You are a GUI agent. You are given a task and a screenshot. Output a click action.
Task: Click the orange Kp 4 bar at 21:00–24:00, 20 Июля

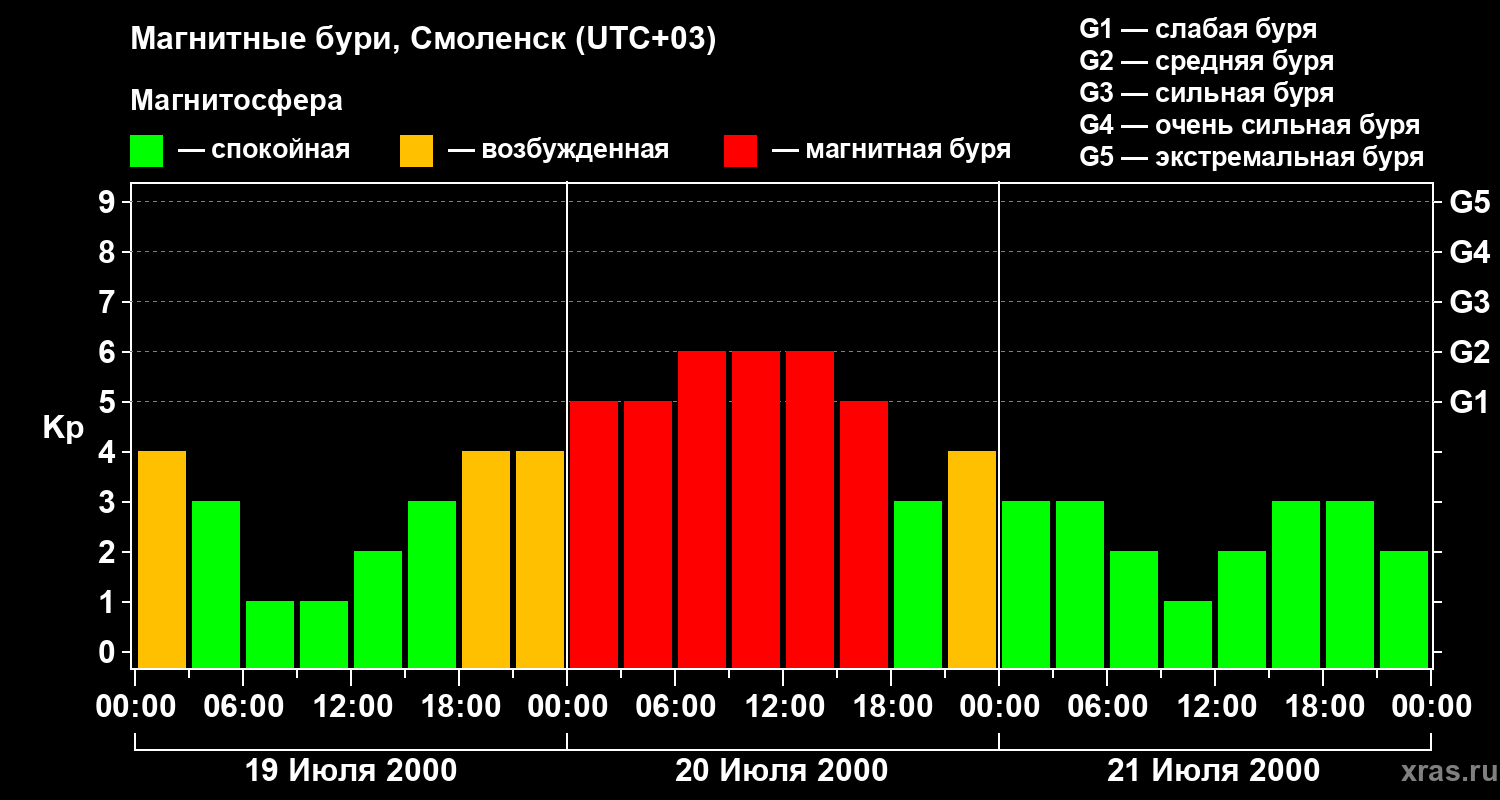tap(972, 559)
